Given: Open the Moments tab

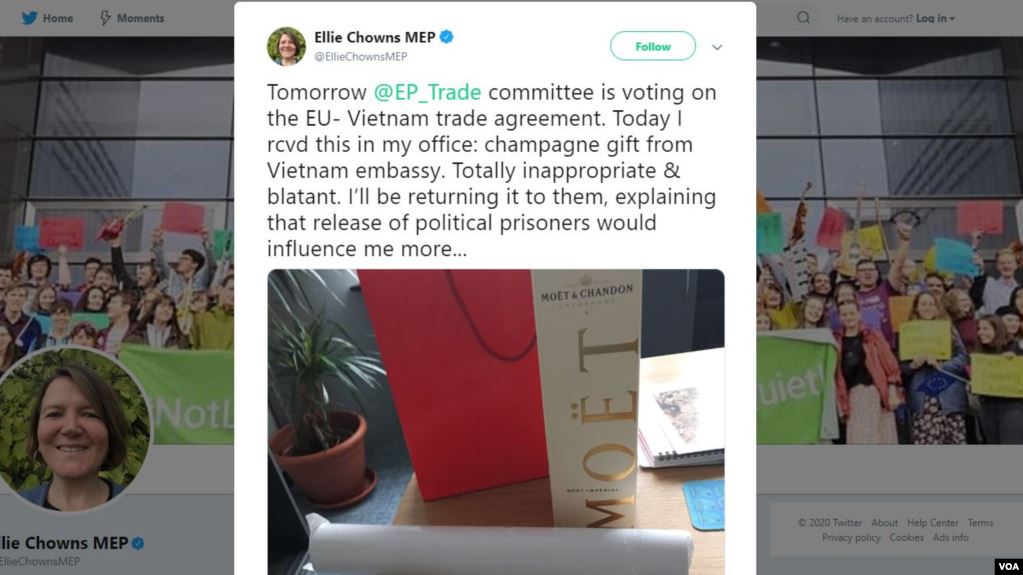Looking at the screenshot, I should tap(132, 18).
